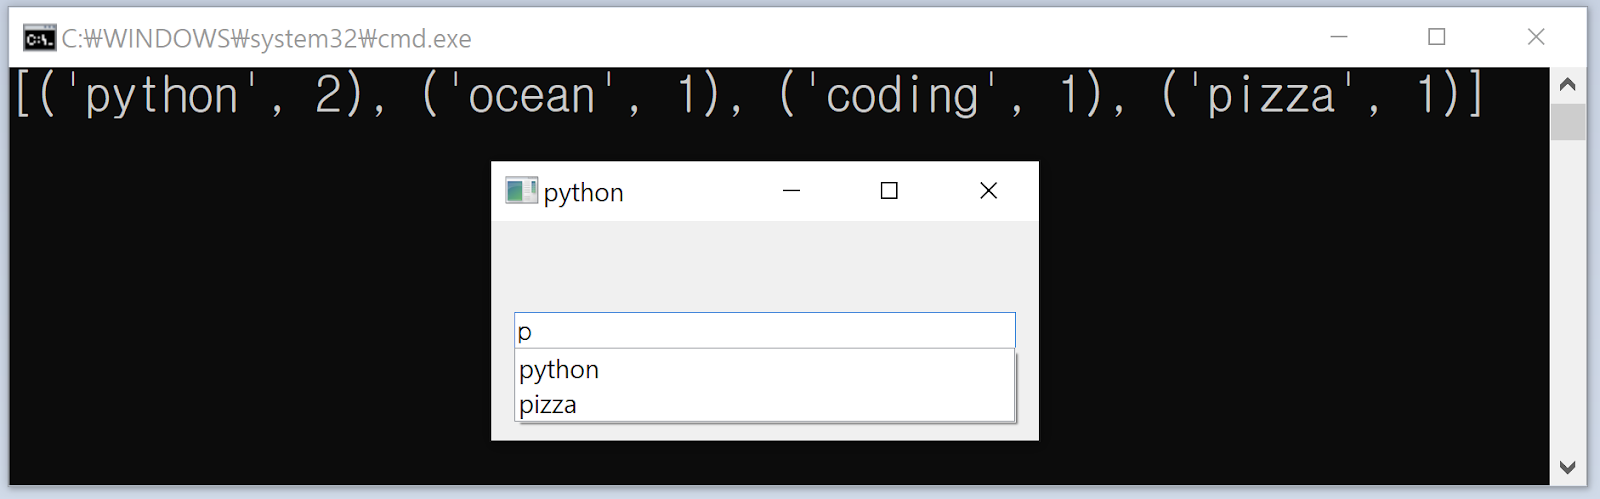Image resolution: width=1600 pixels, height=499 pixels.
Task: Close the small python window
Action: click(988, 190)
